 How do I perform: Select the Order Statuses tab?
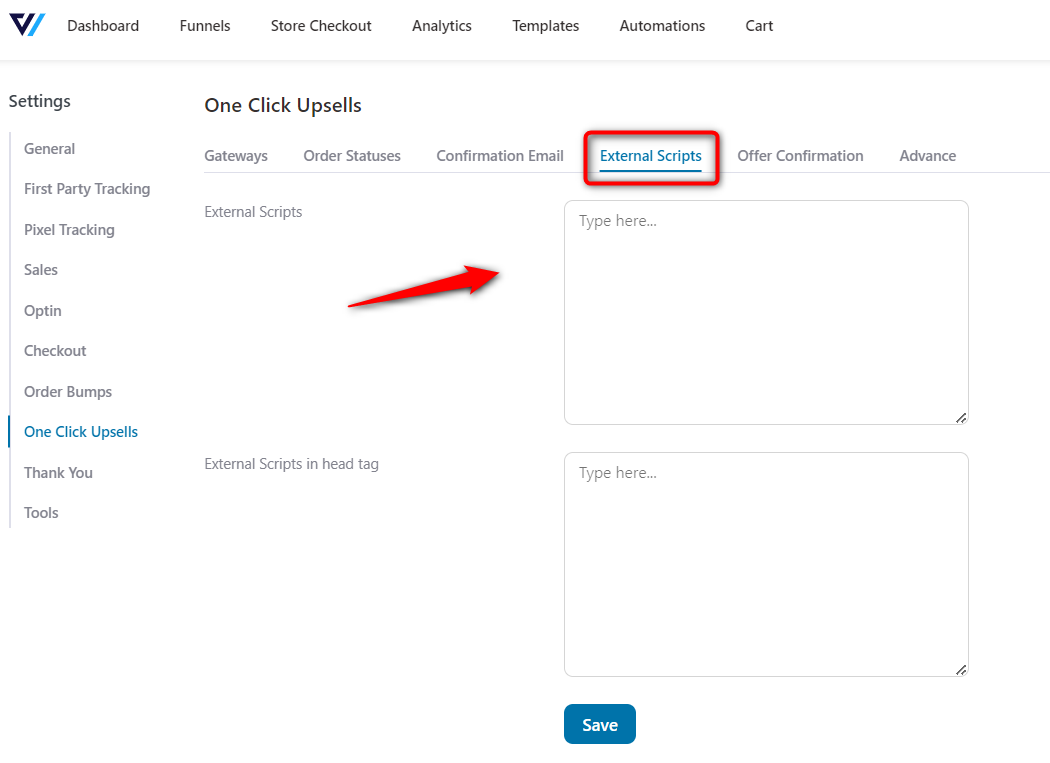352,156
